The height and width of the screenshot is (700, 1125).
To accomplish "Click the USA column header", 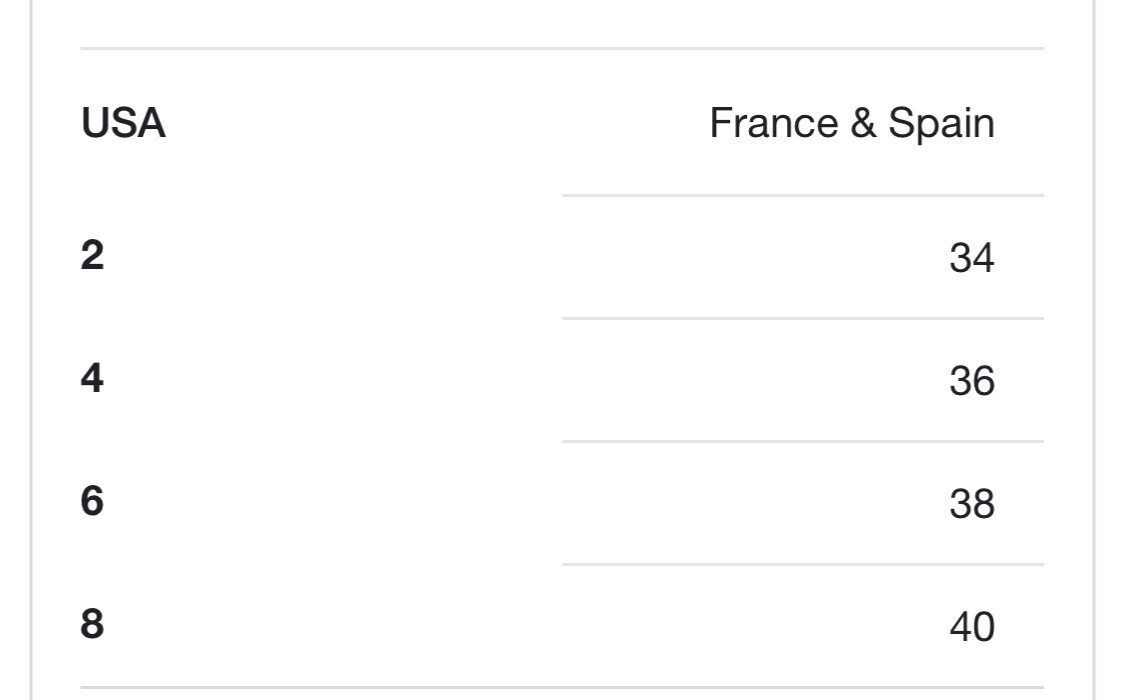I will click(x=123, y=123).
